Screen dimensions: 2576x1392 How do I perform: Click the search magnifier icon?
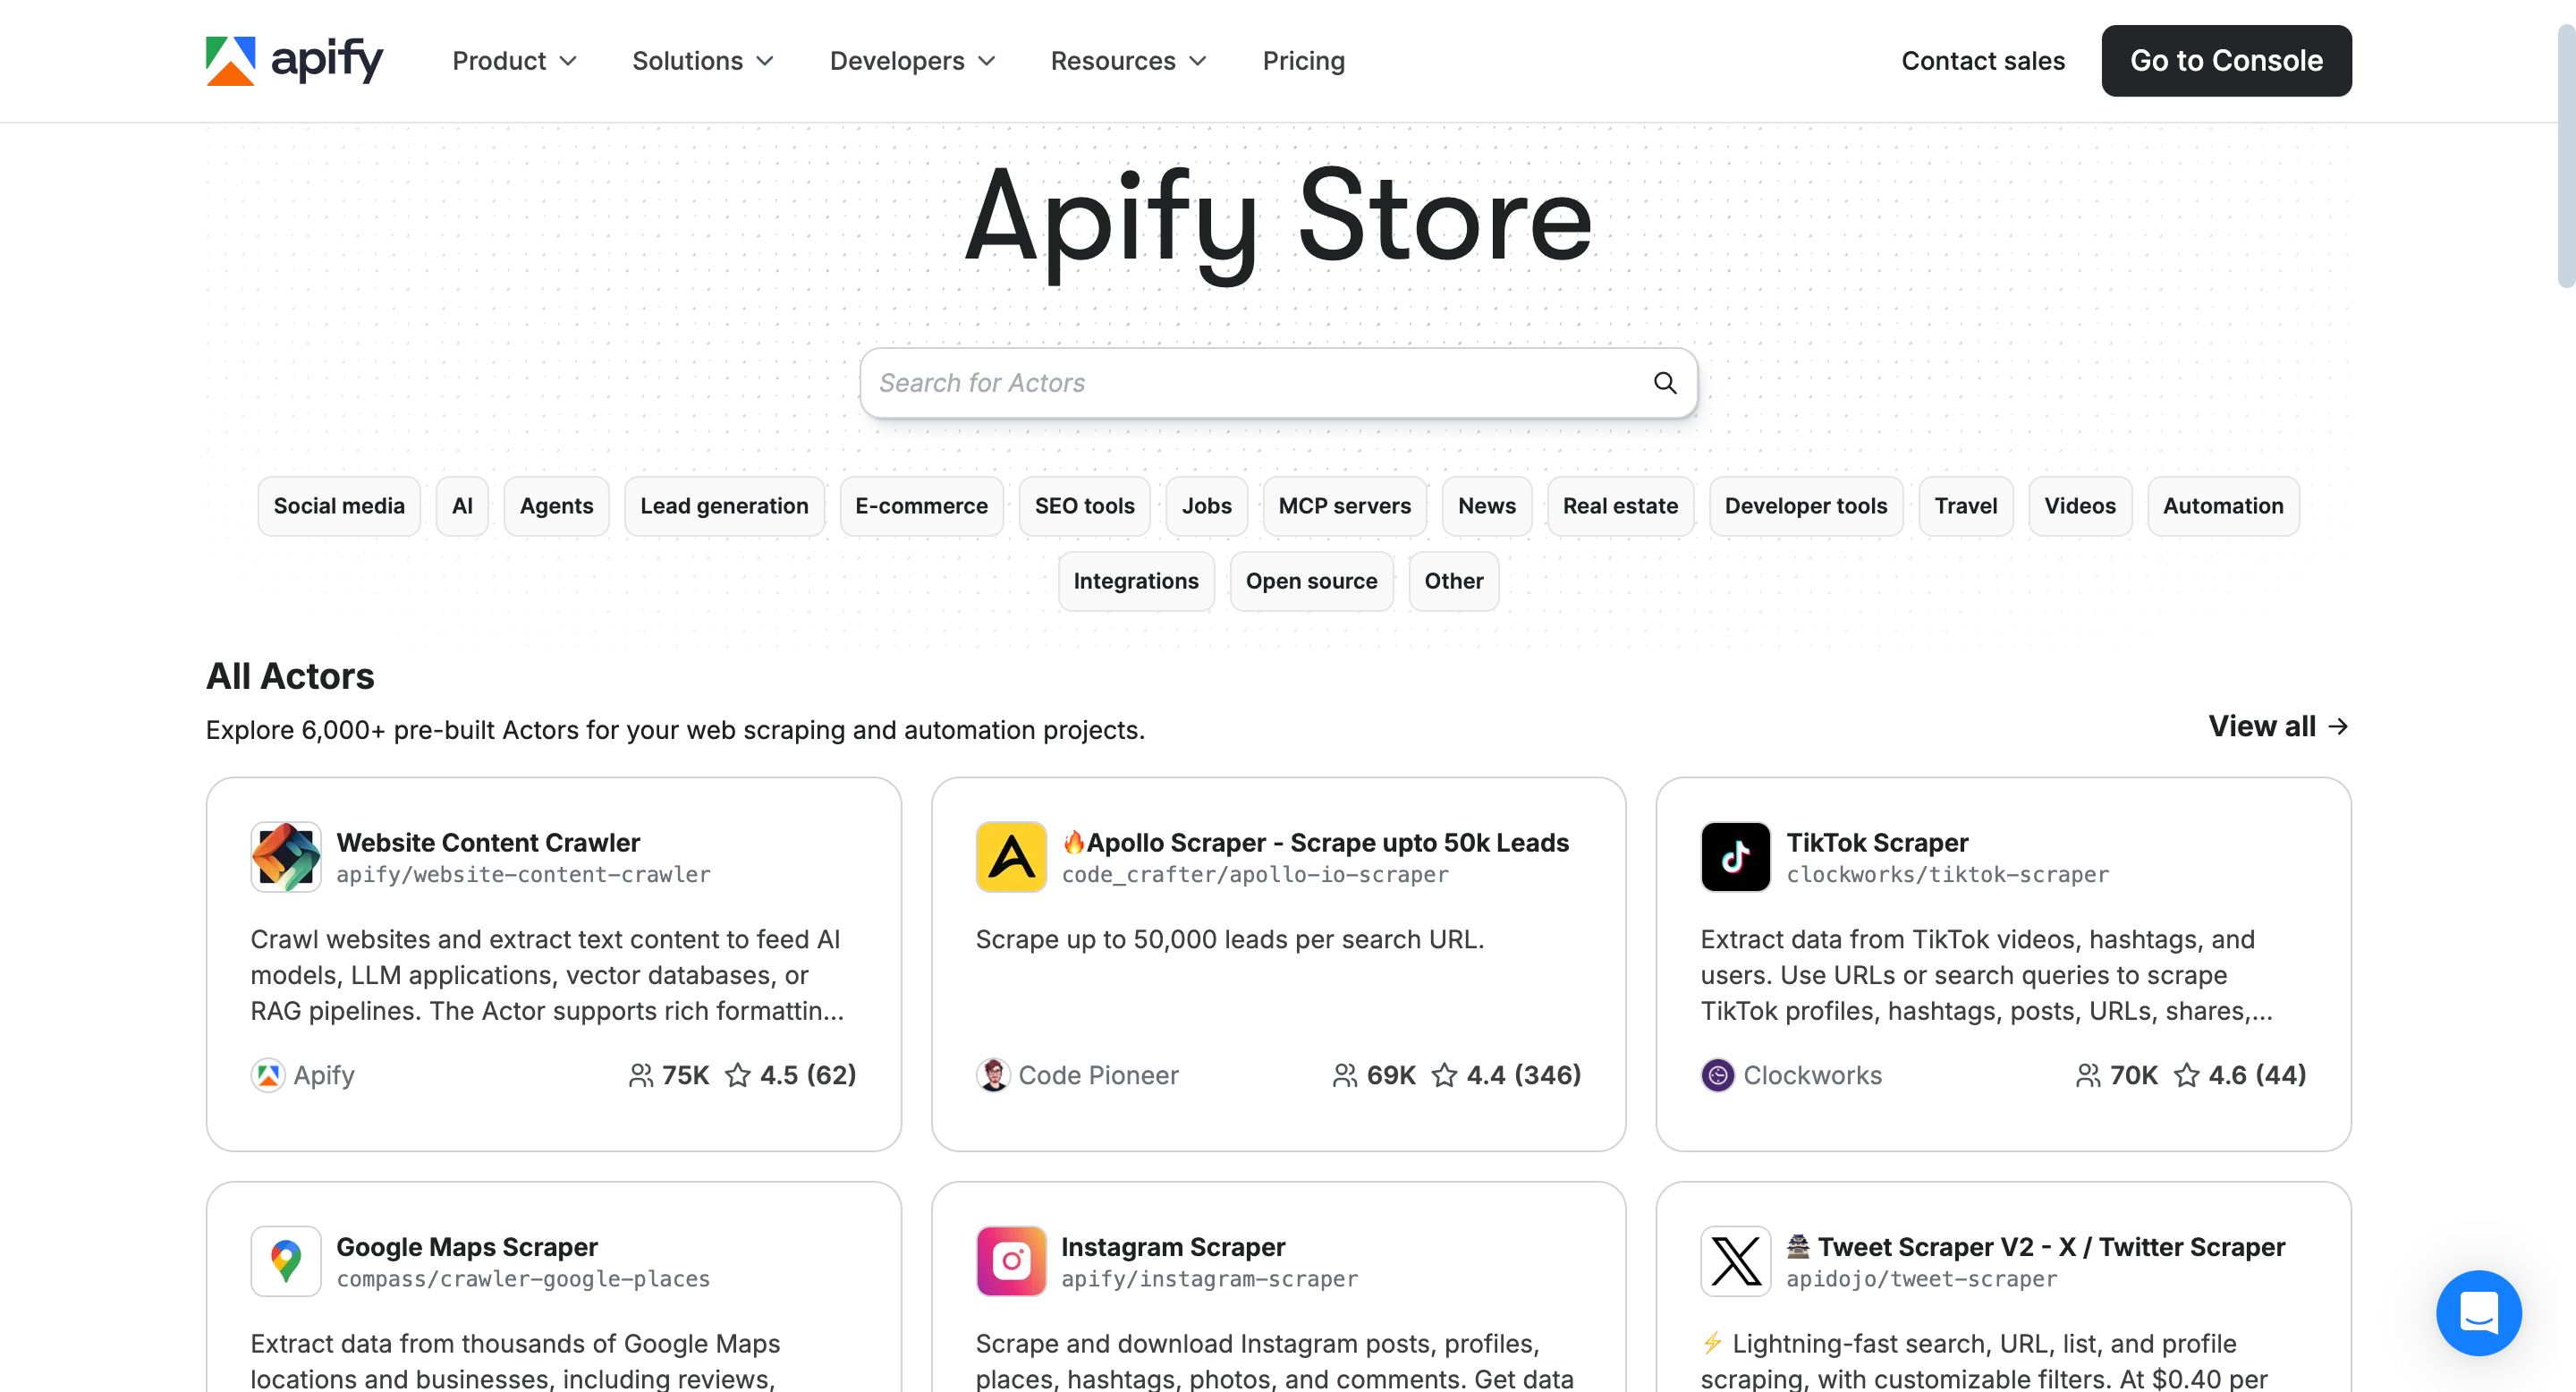(x=1664, y=383)
